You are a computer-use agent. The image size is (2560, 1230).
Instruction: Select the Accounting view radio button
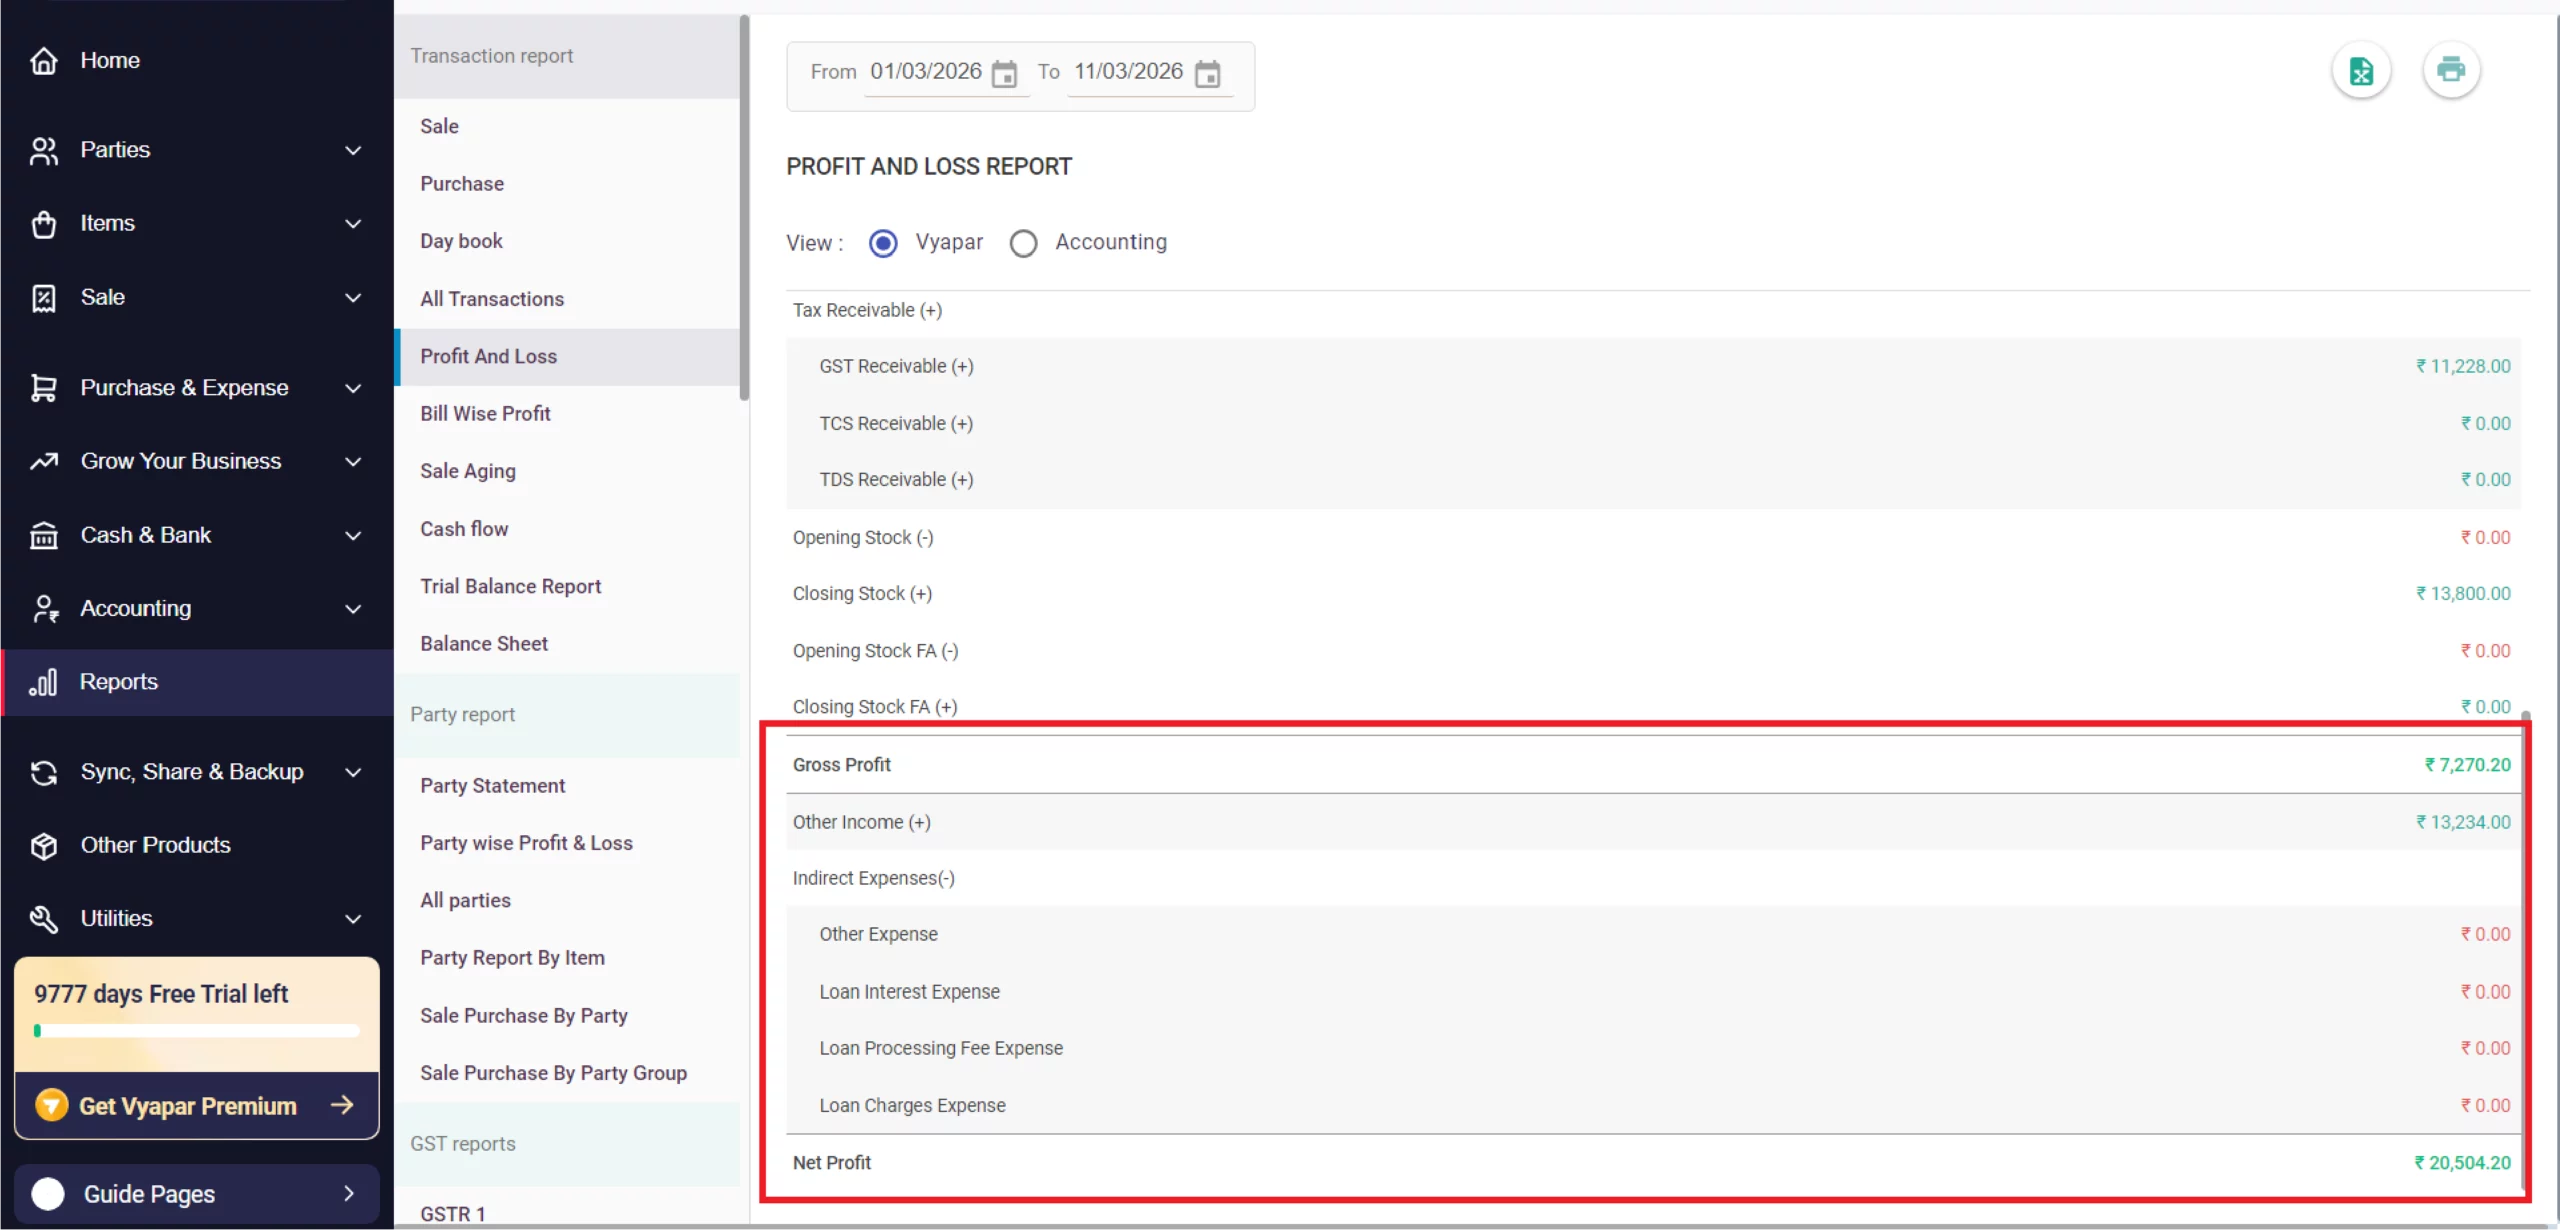[1023, 243]
